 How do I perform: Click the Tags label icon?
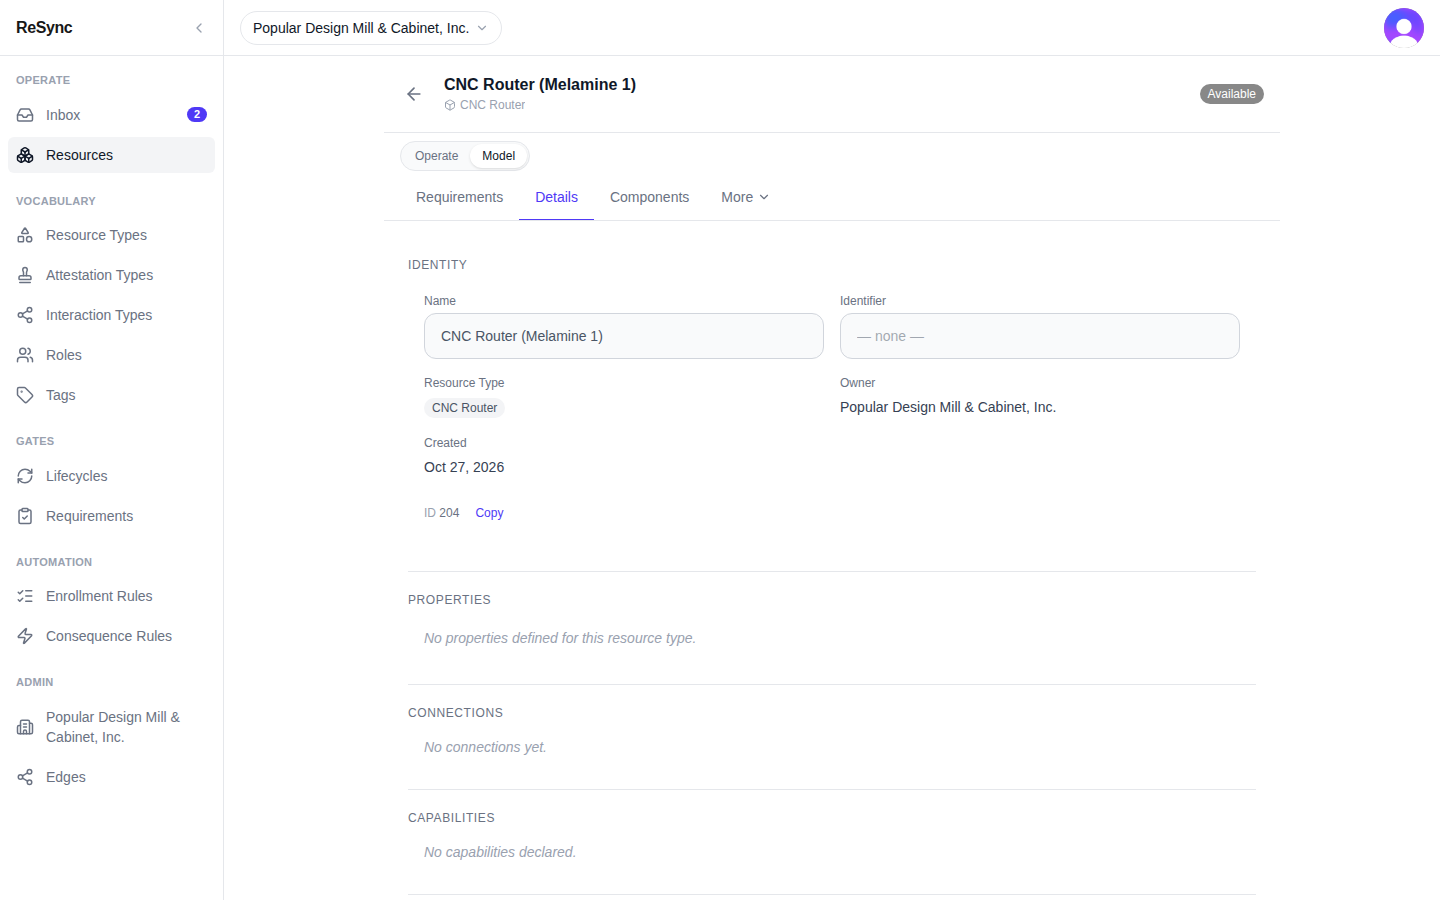point(25,395)
